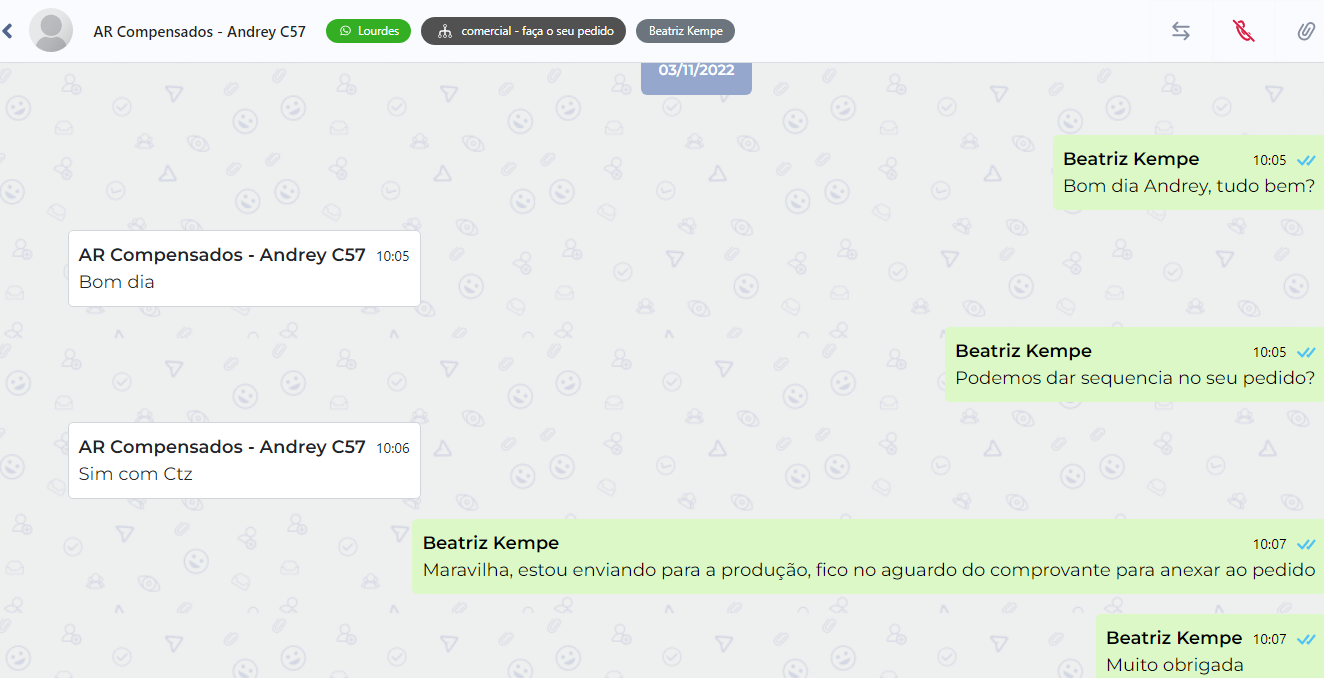Open the contact profile avatar
This screenshot has height=678, width=1324.
pyautogui.click(x=51, y=31)
